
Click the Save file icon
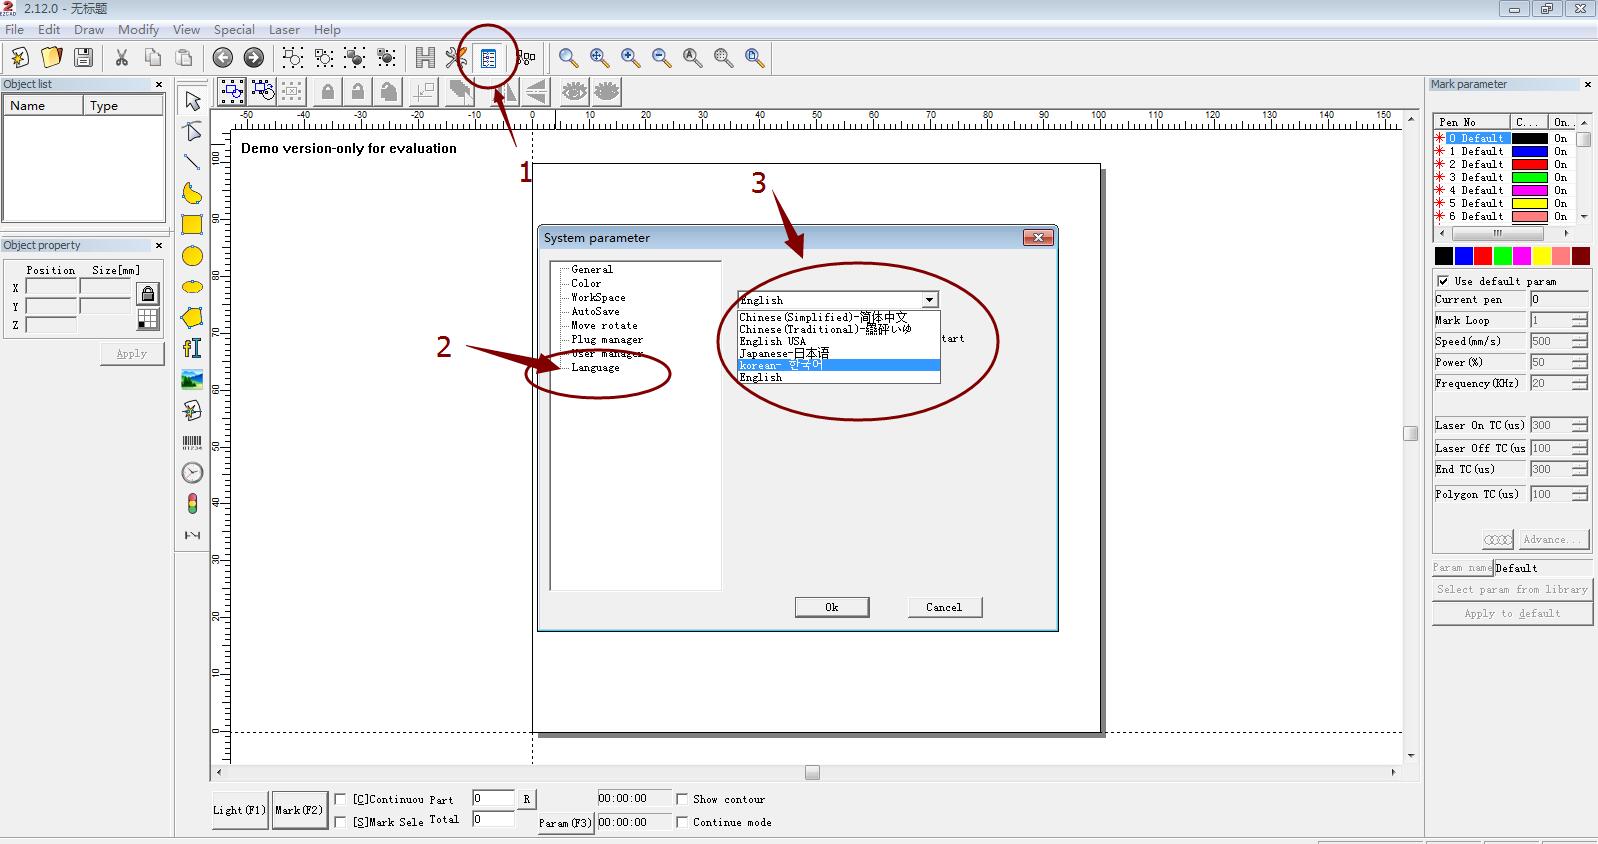[84, 58]
